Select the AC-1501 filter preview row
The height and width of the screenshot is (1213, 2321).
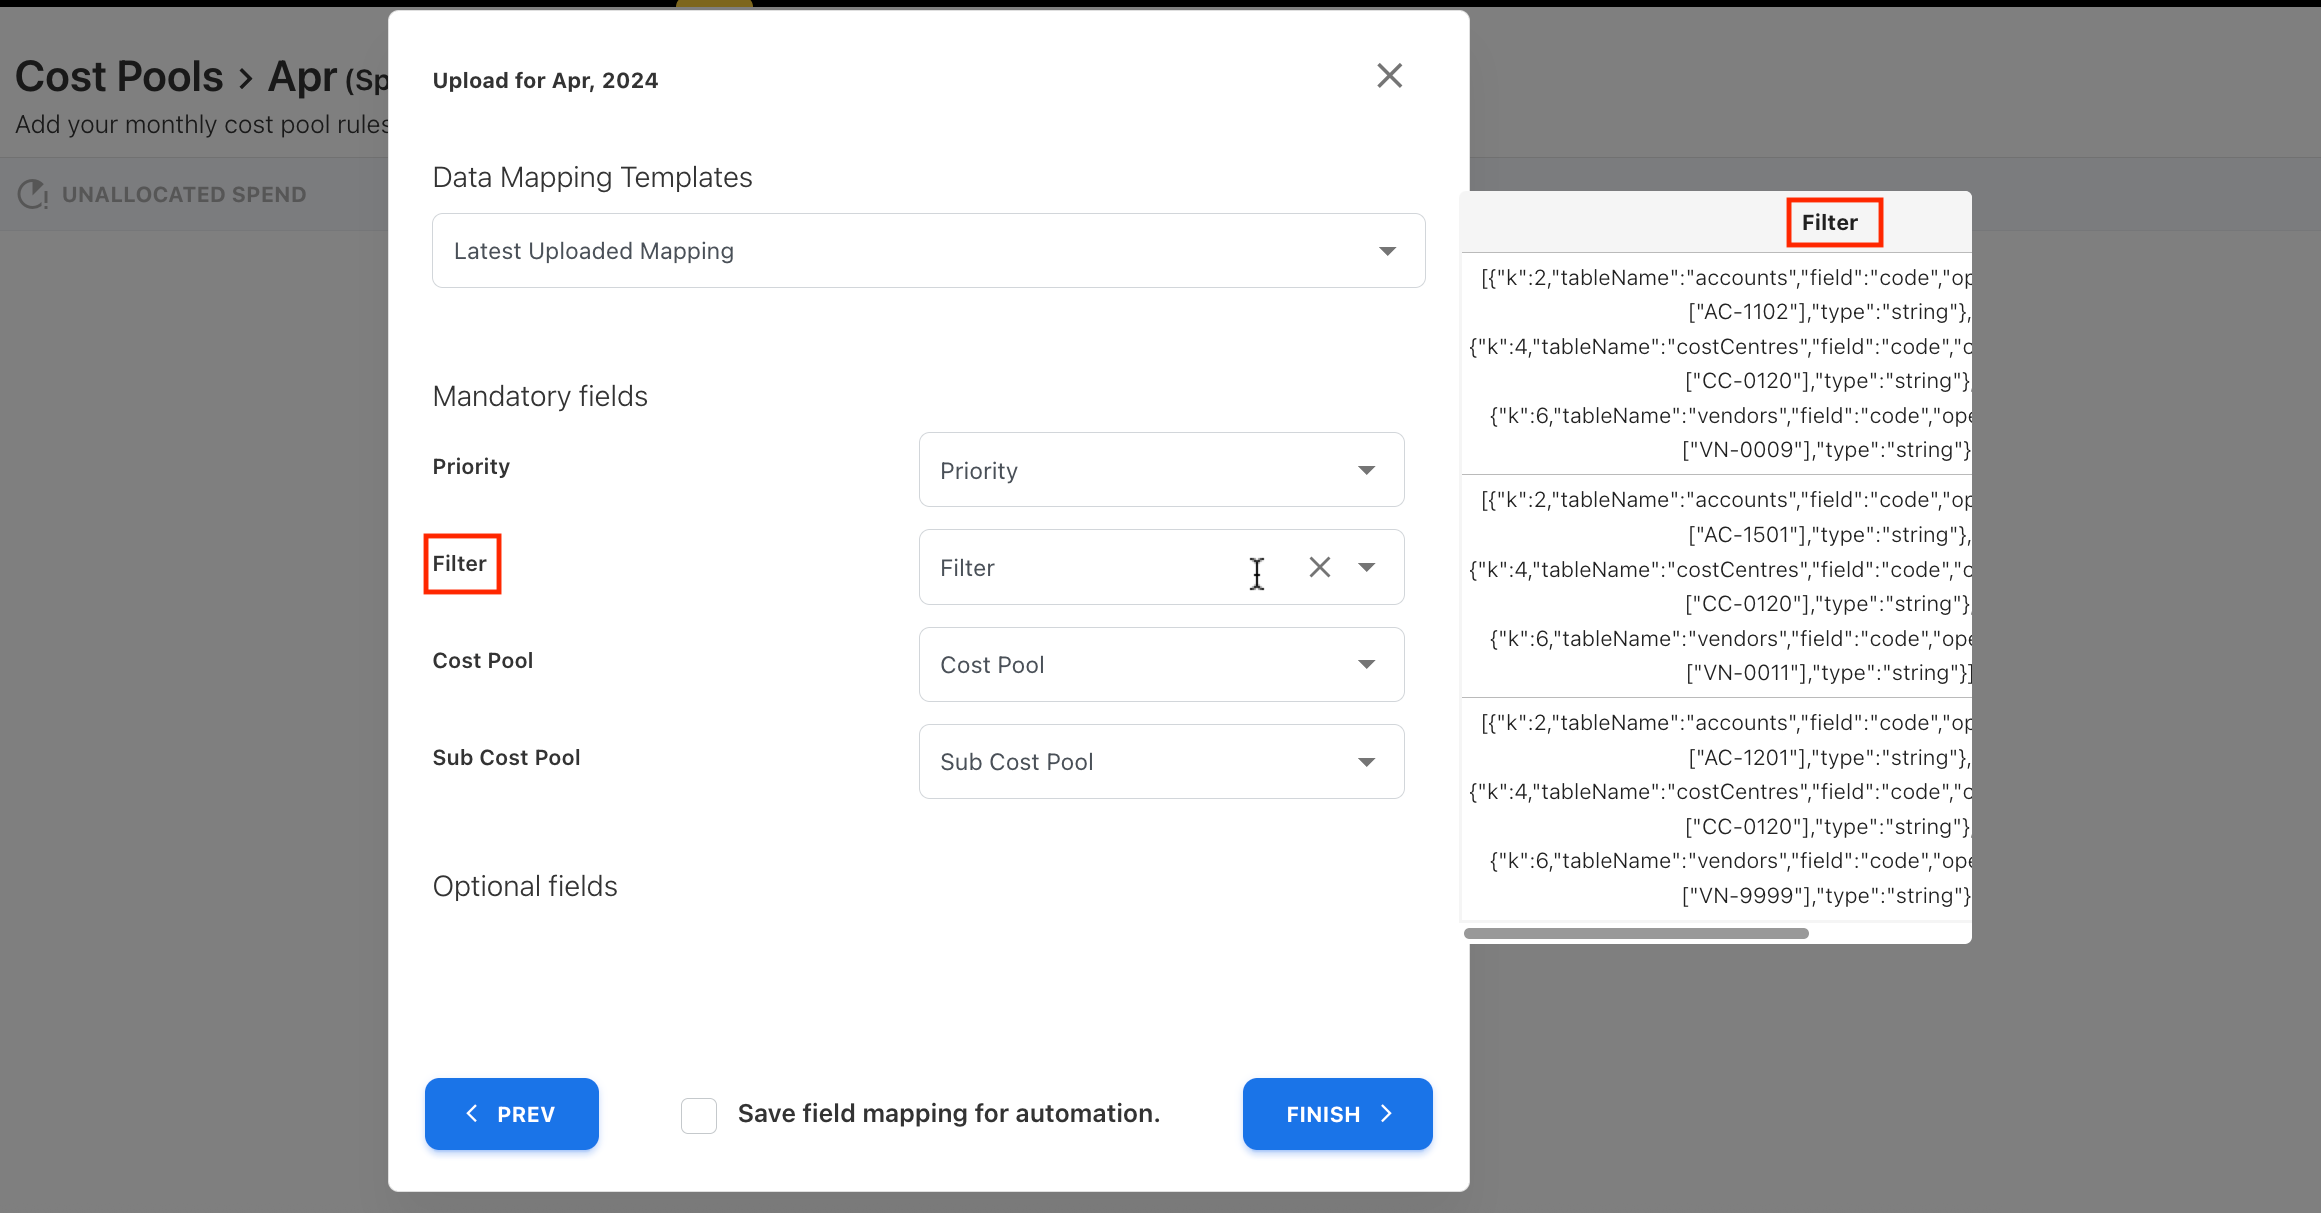point(1716,586)
